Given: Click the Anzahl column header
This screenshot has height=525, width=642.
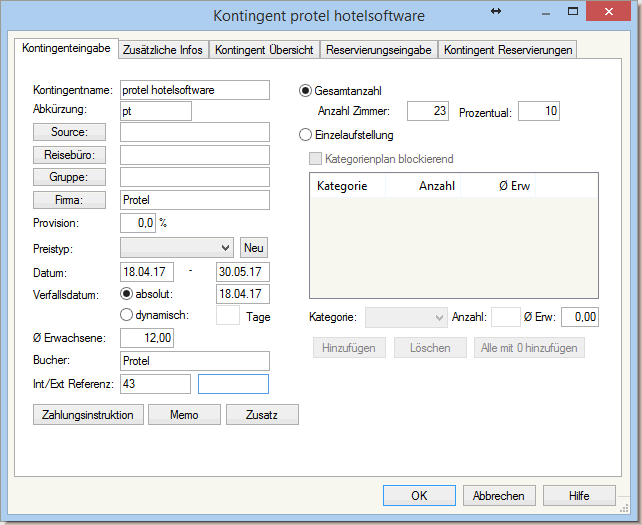Looking at the screenshot, I should (423, 186).
